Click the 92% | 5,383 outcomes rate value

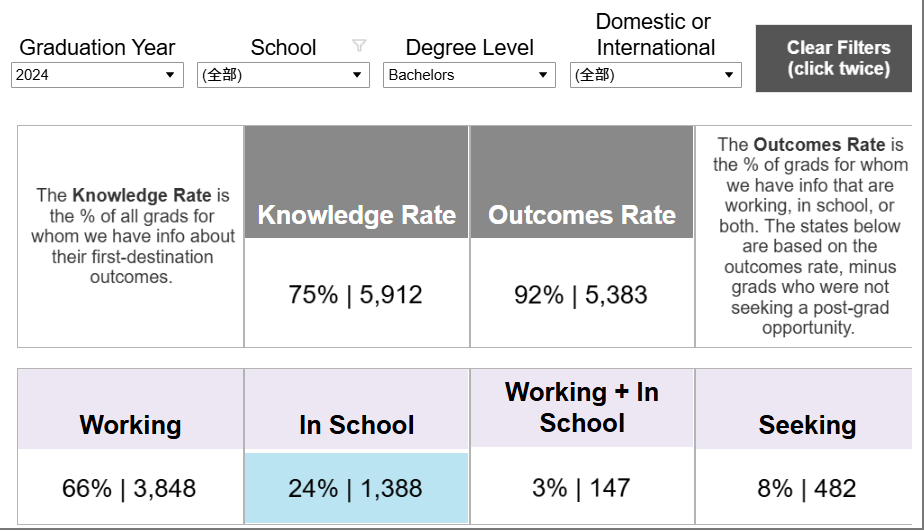pyautogui.click(x=580, y=295)
